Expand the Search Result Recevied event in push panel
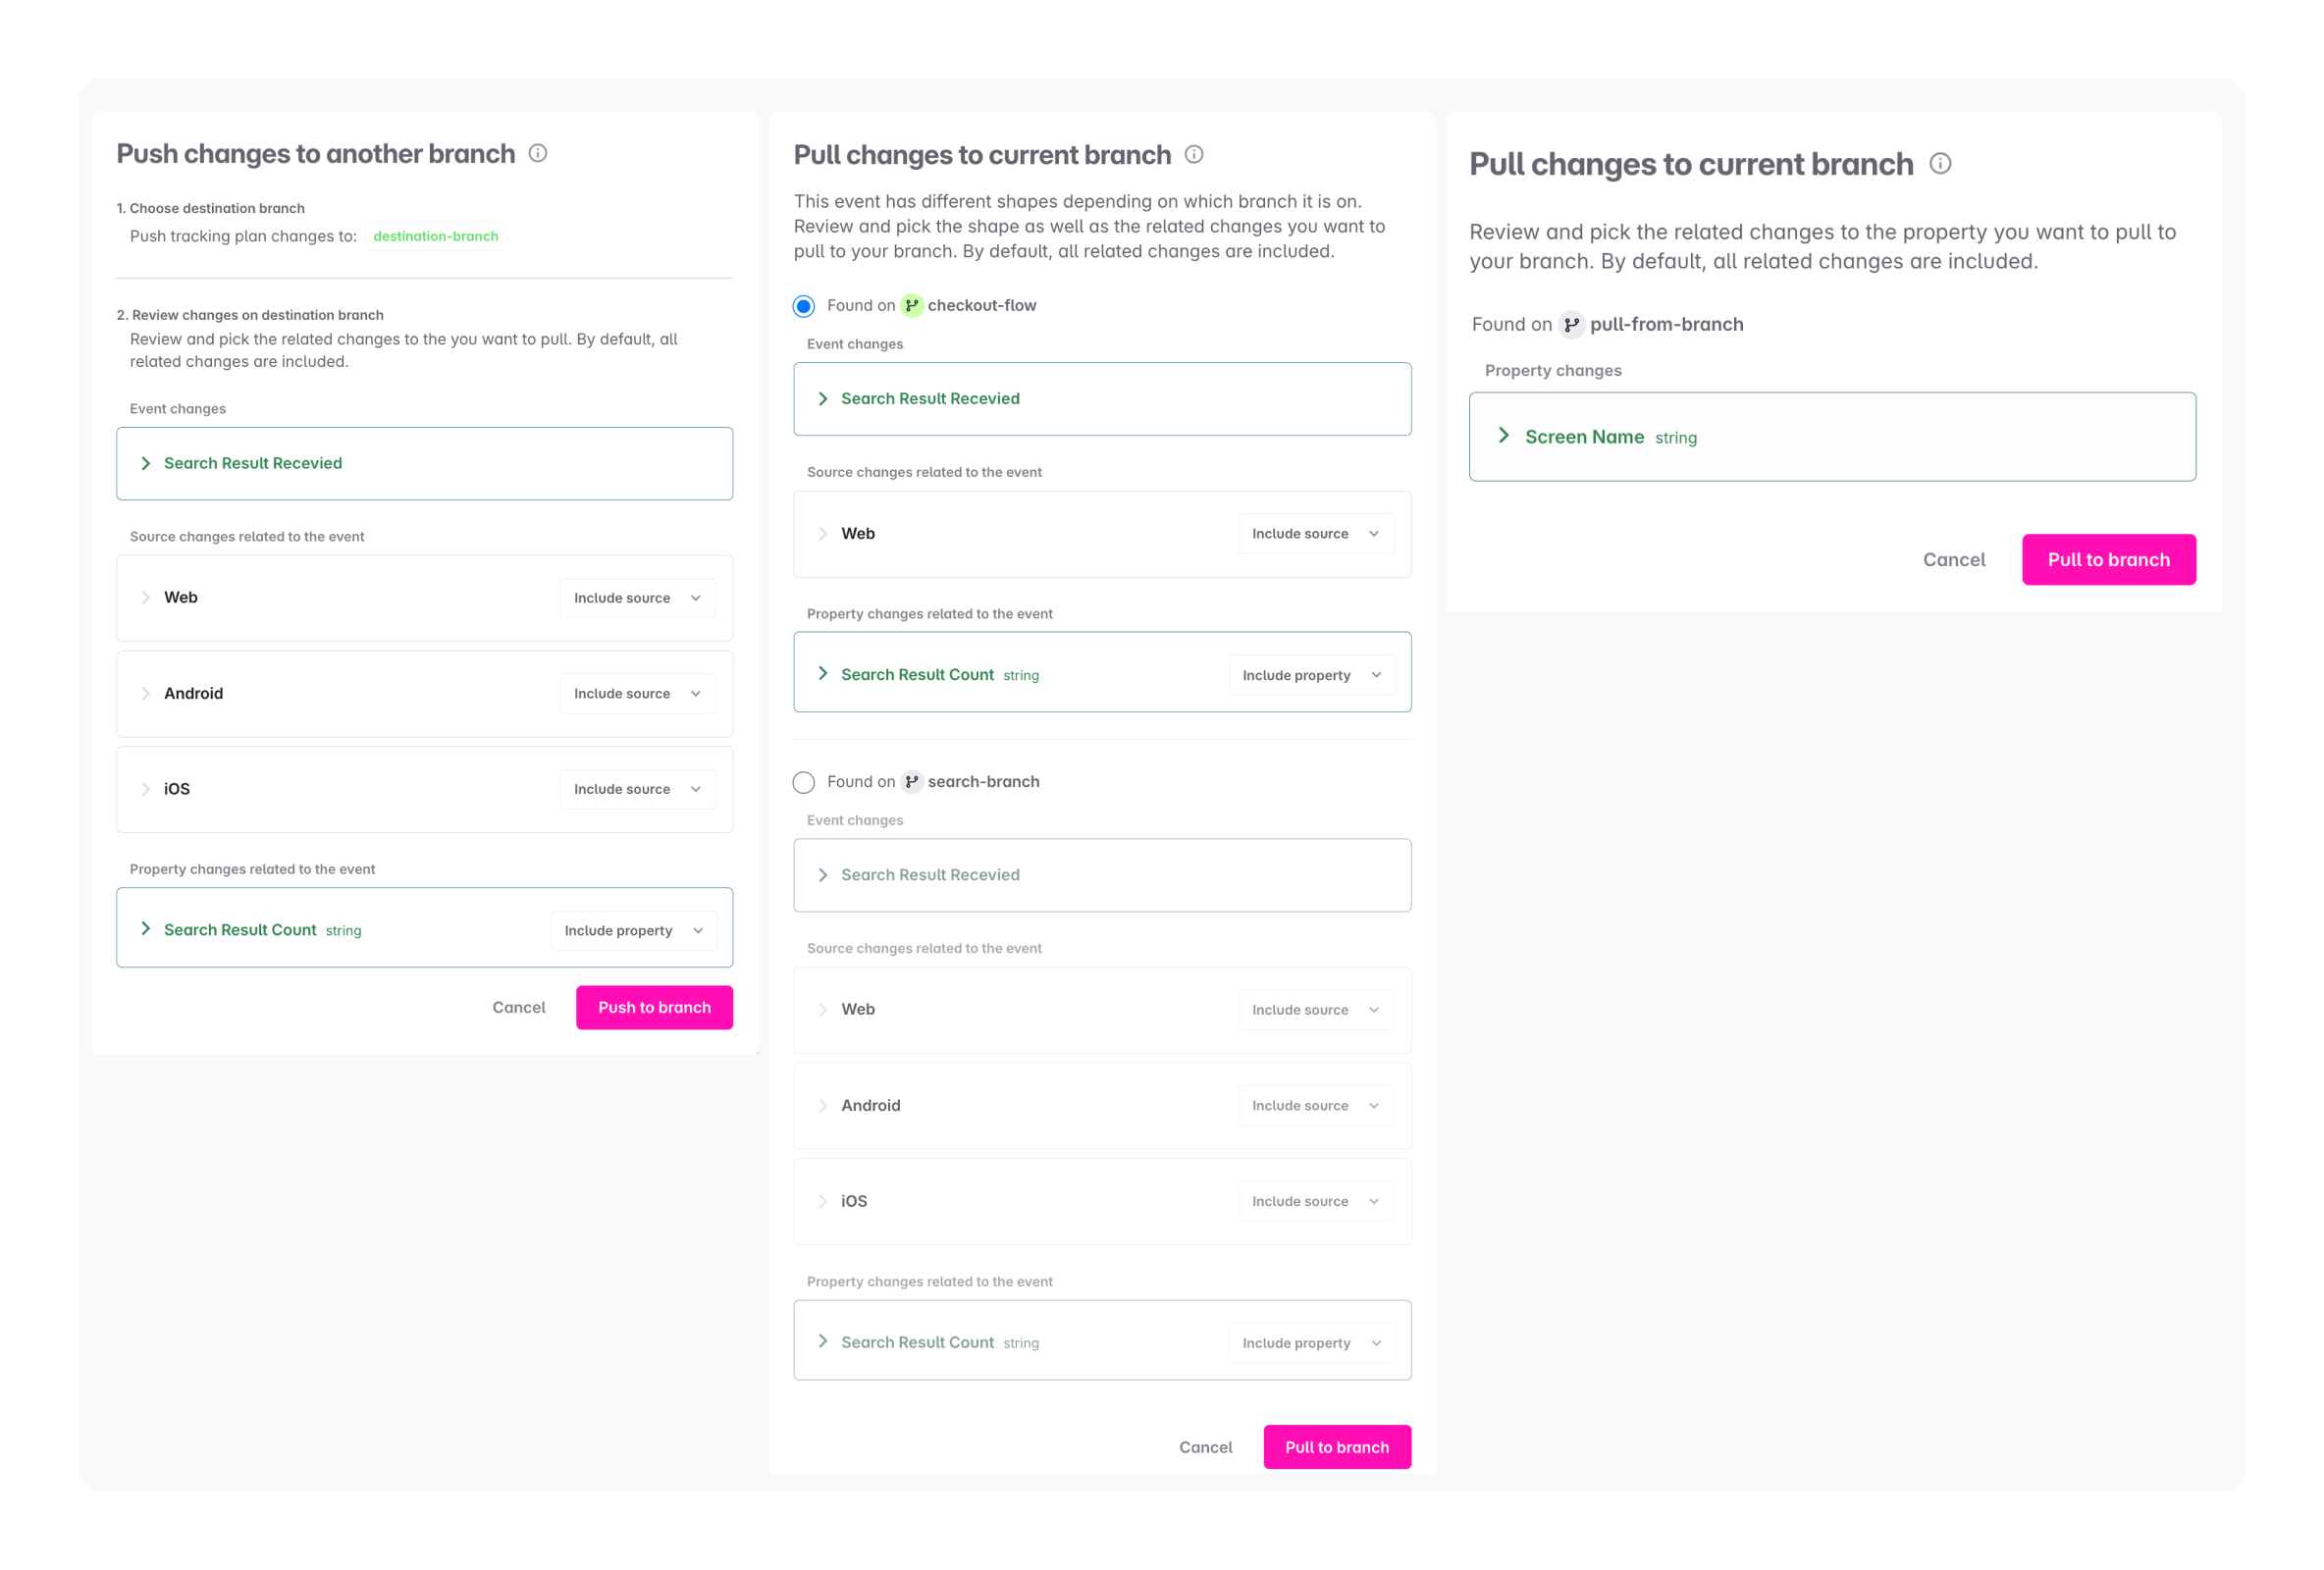The height and width of the screenshot is (1570, 2324). 146,463
